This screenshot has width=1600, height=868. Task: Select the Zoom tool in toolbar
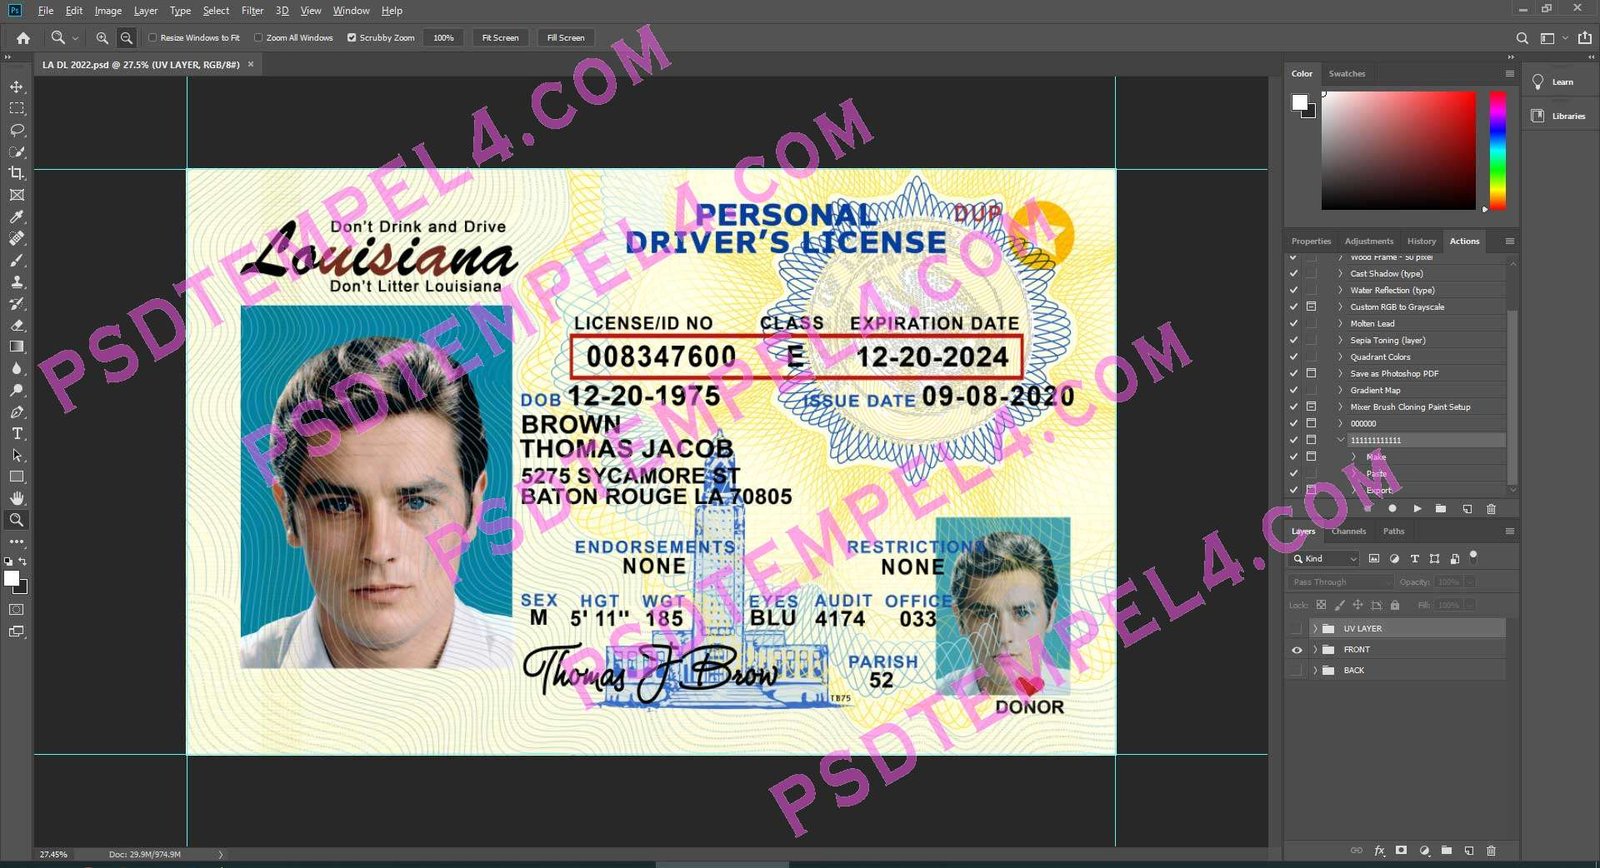click(x=17, y=520)
